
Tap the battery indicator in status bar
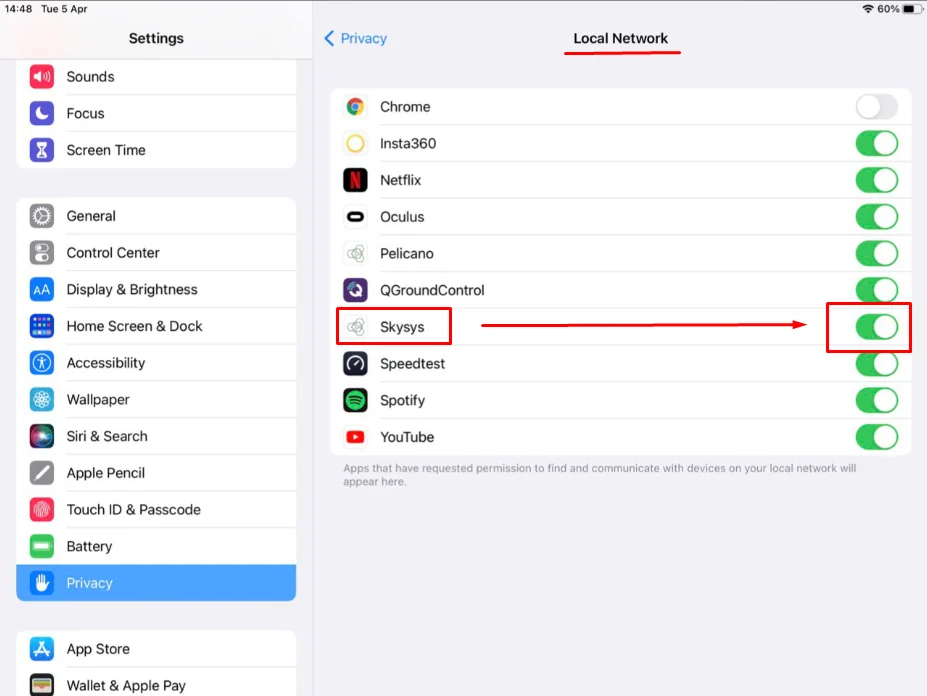912,9
